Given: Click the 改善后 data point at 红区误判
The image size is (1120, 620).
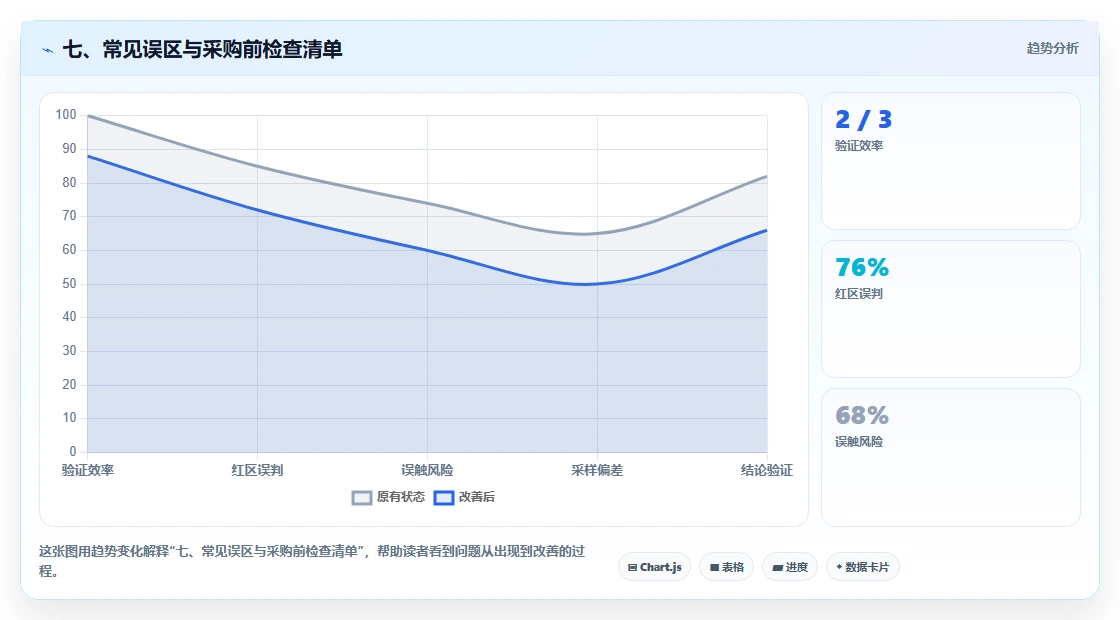Looking at the screenshot, I should (257, 210).
